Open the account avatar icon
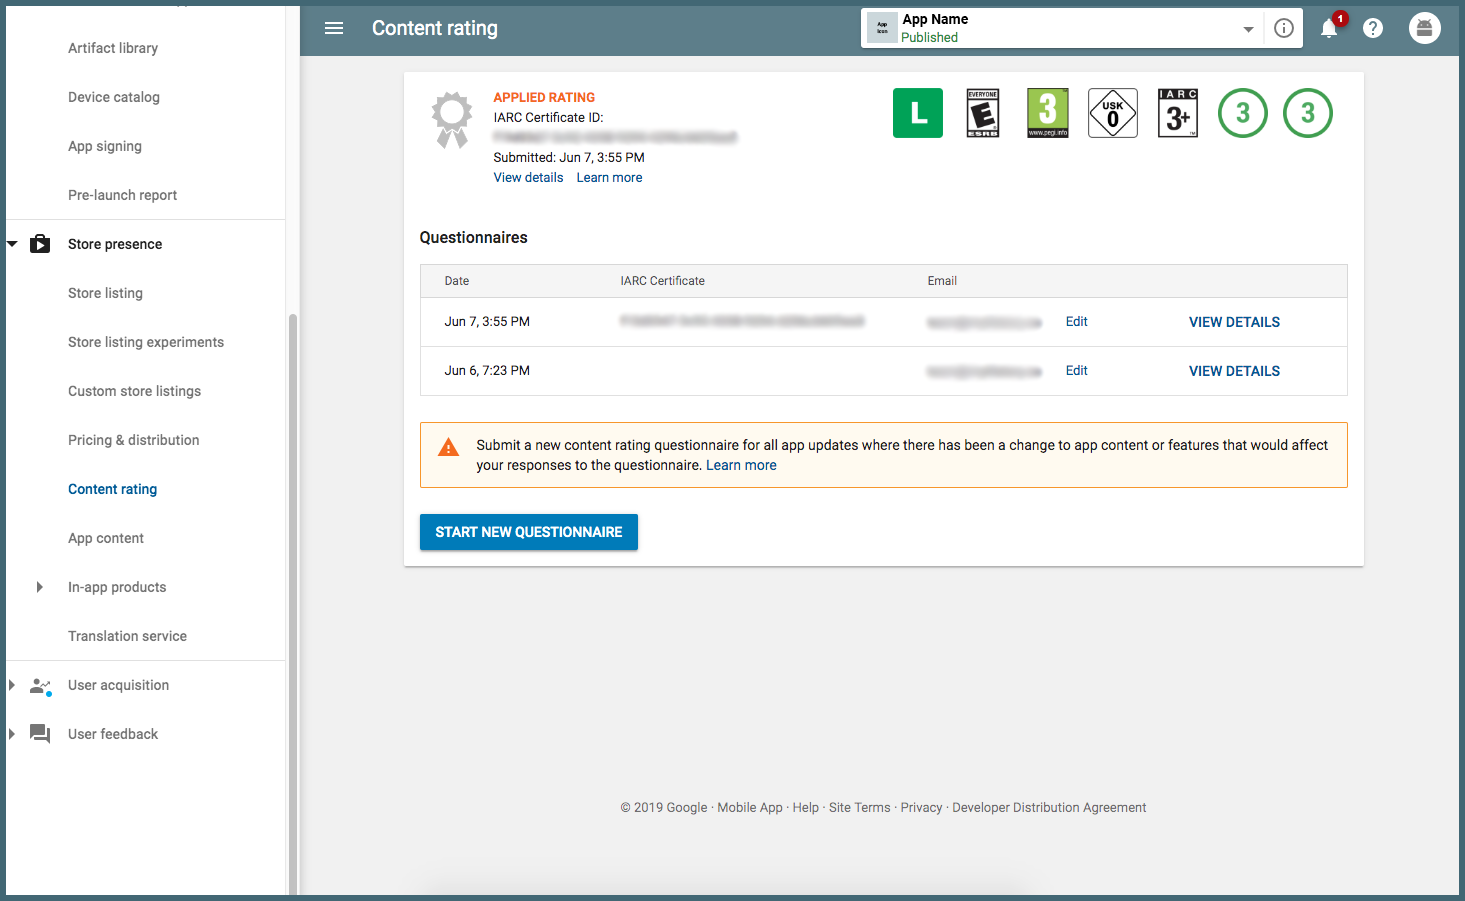 click(1424, 28)
